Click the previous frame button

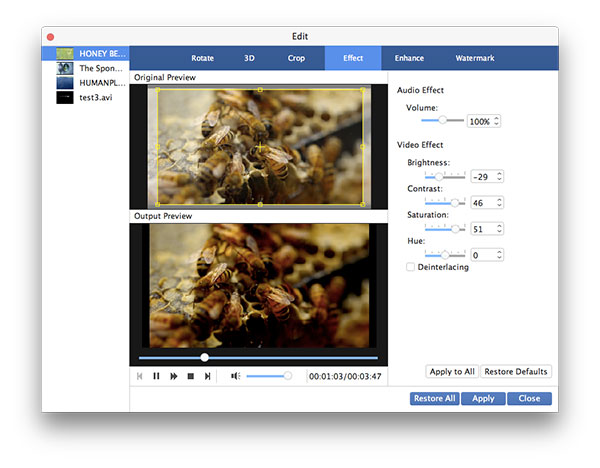click(x=139, y=376)
